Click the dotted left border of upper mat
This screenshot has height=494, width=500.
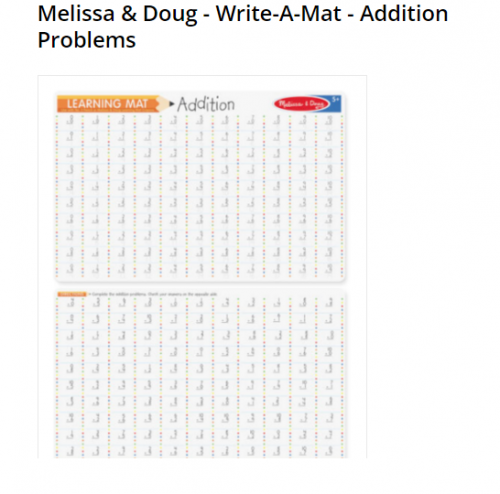click(x=57, y=196)
